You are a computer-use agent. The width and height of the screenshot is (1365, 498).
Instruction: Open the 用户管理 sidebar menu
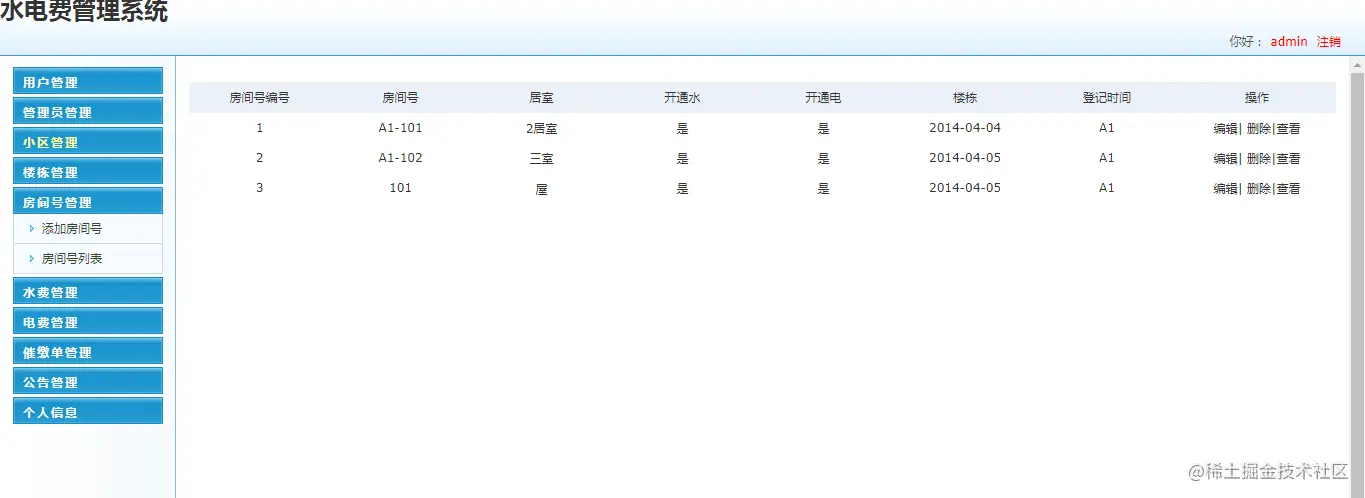(x=88, y=82)
